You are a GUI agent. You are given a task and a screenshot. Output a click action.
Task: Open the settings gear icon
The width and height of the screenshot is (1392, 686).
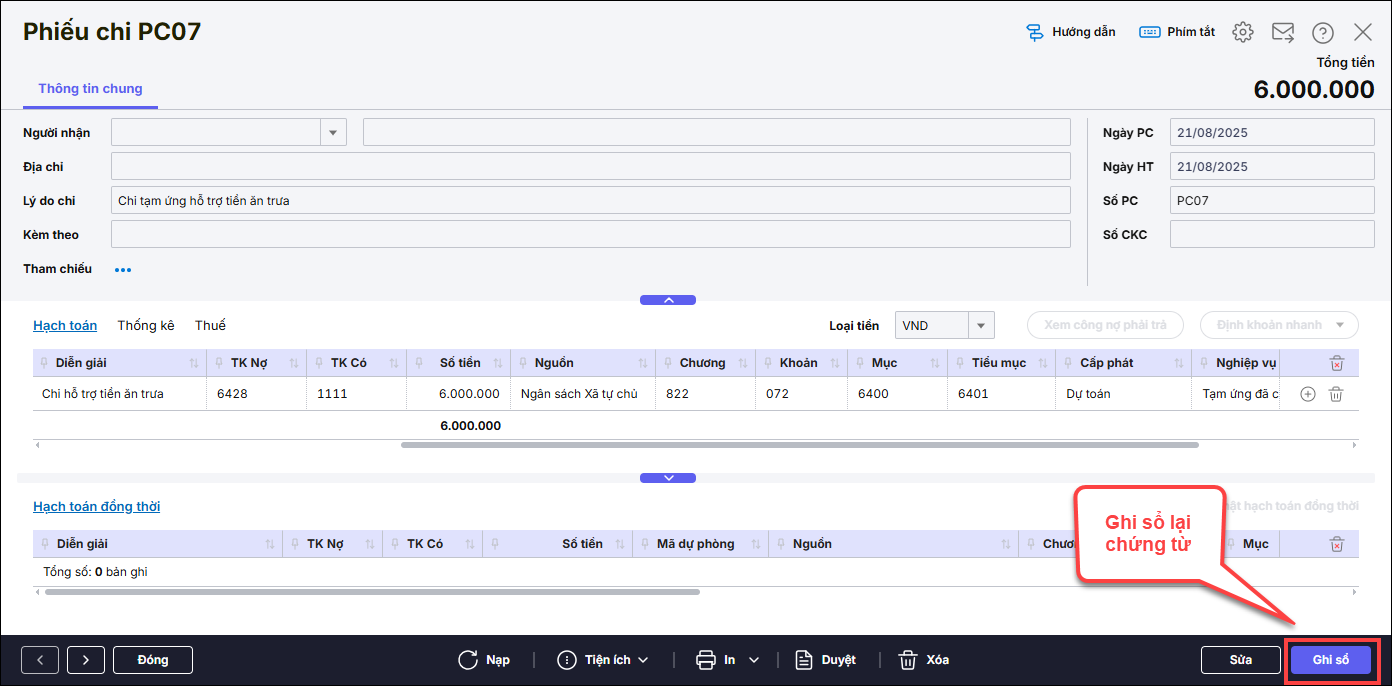[1242, 32]
